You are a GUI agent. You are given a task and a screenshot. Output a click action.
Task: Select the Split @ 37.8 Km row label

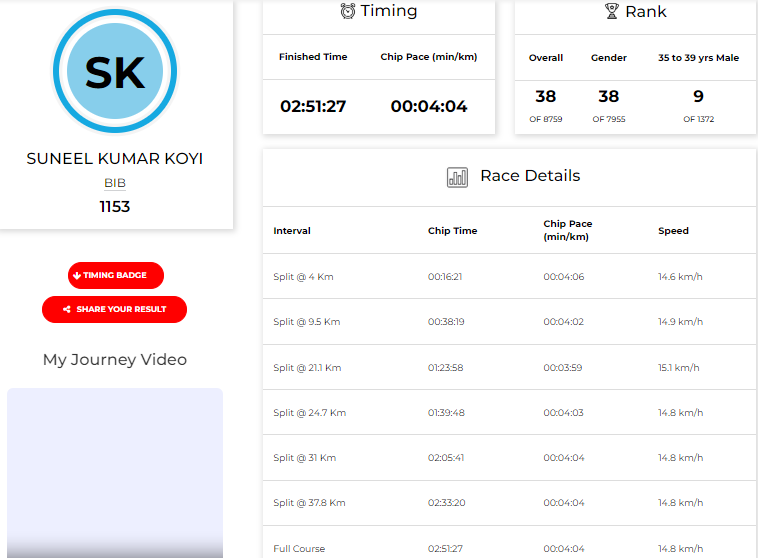[309, 502]
